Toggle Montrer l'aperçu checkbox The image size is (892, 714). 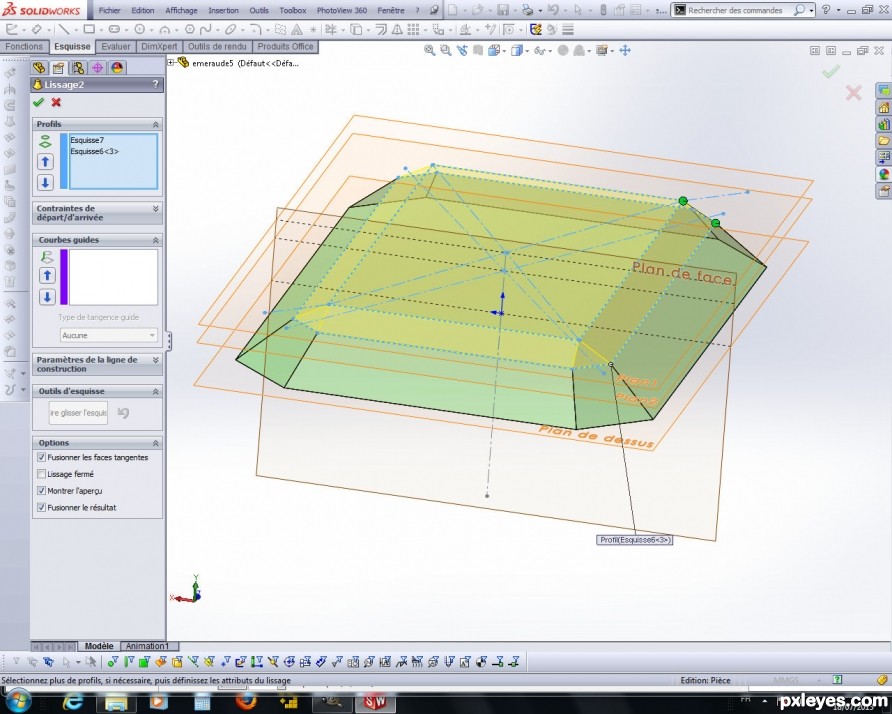click(41, 490)
